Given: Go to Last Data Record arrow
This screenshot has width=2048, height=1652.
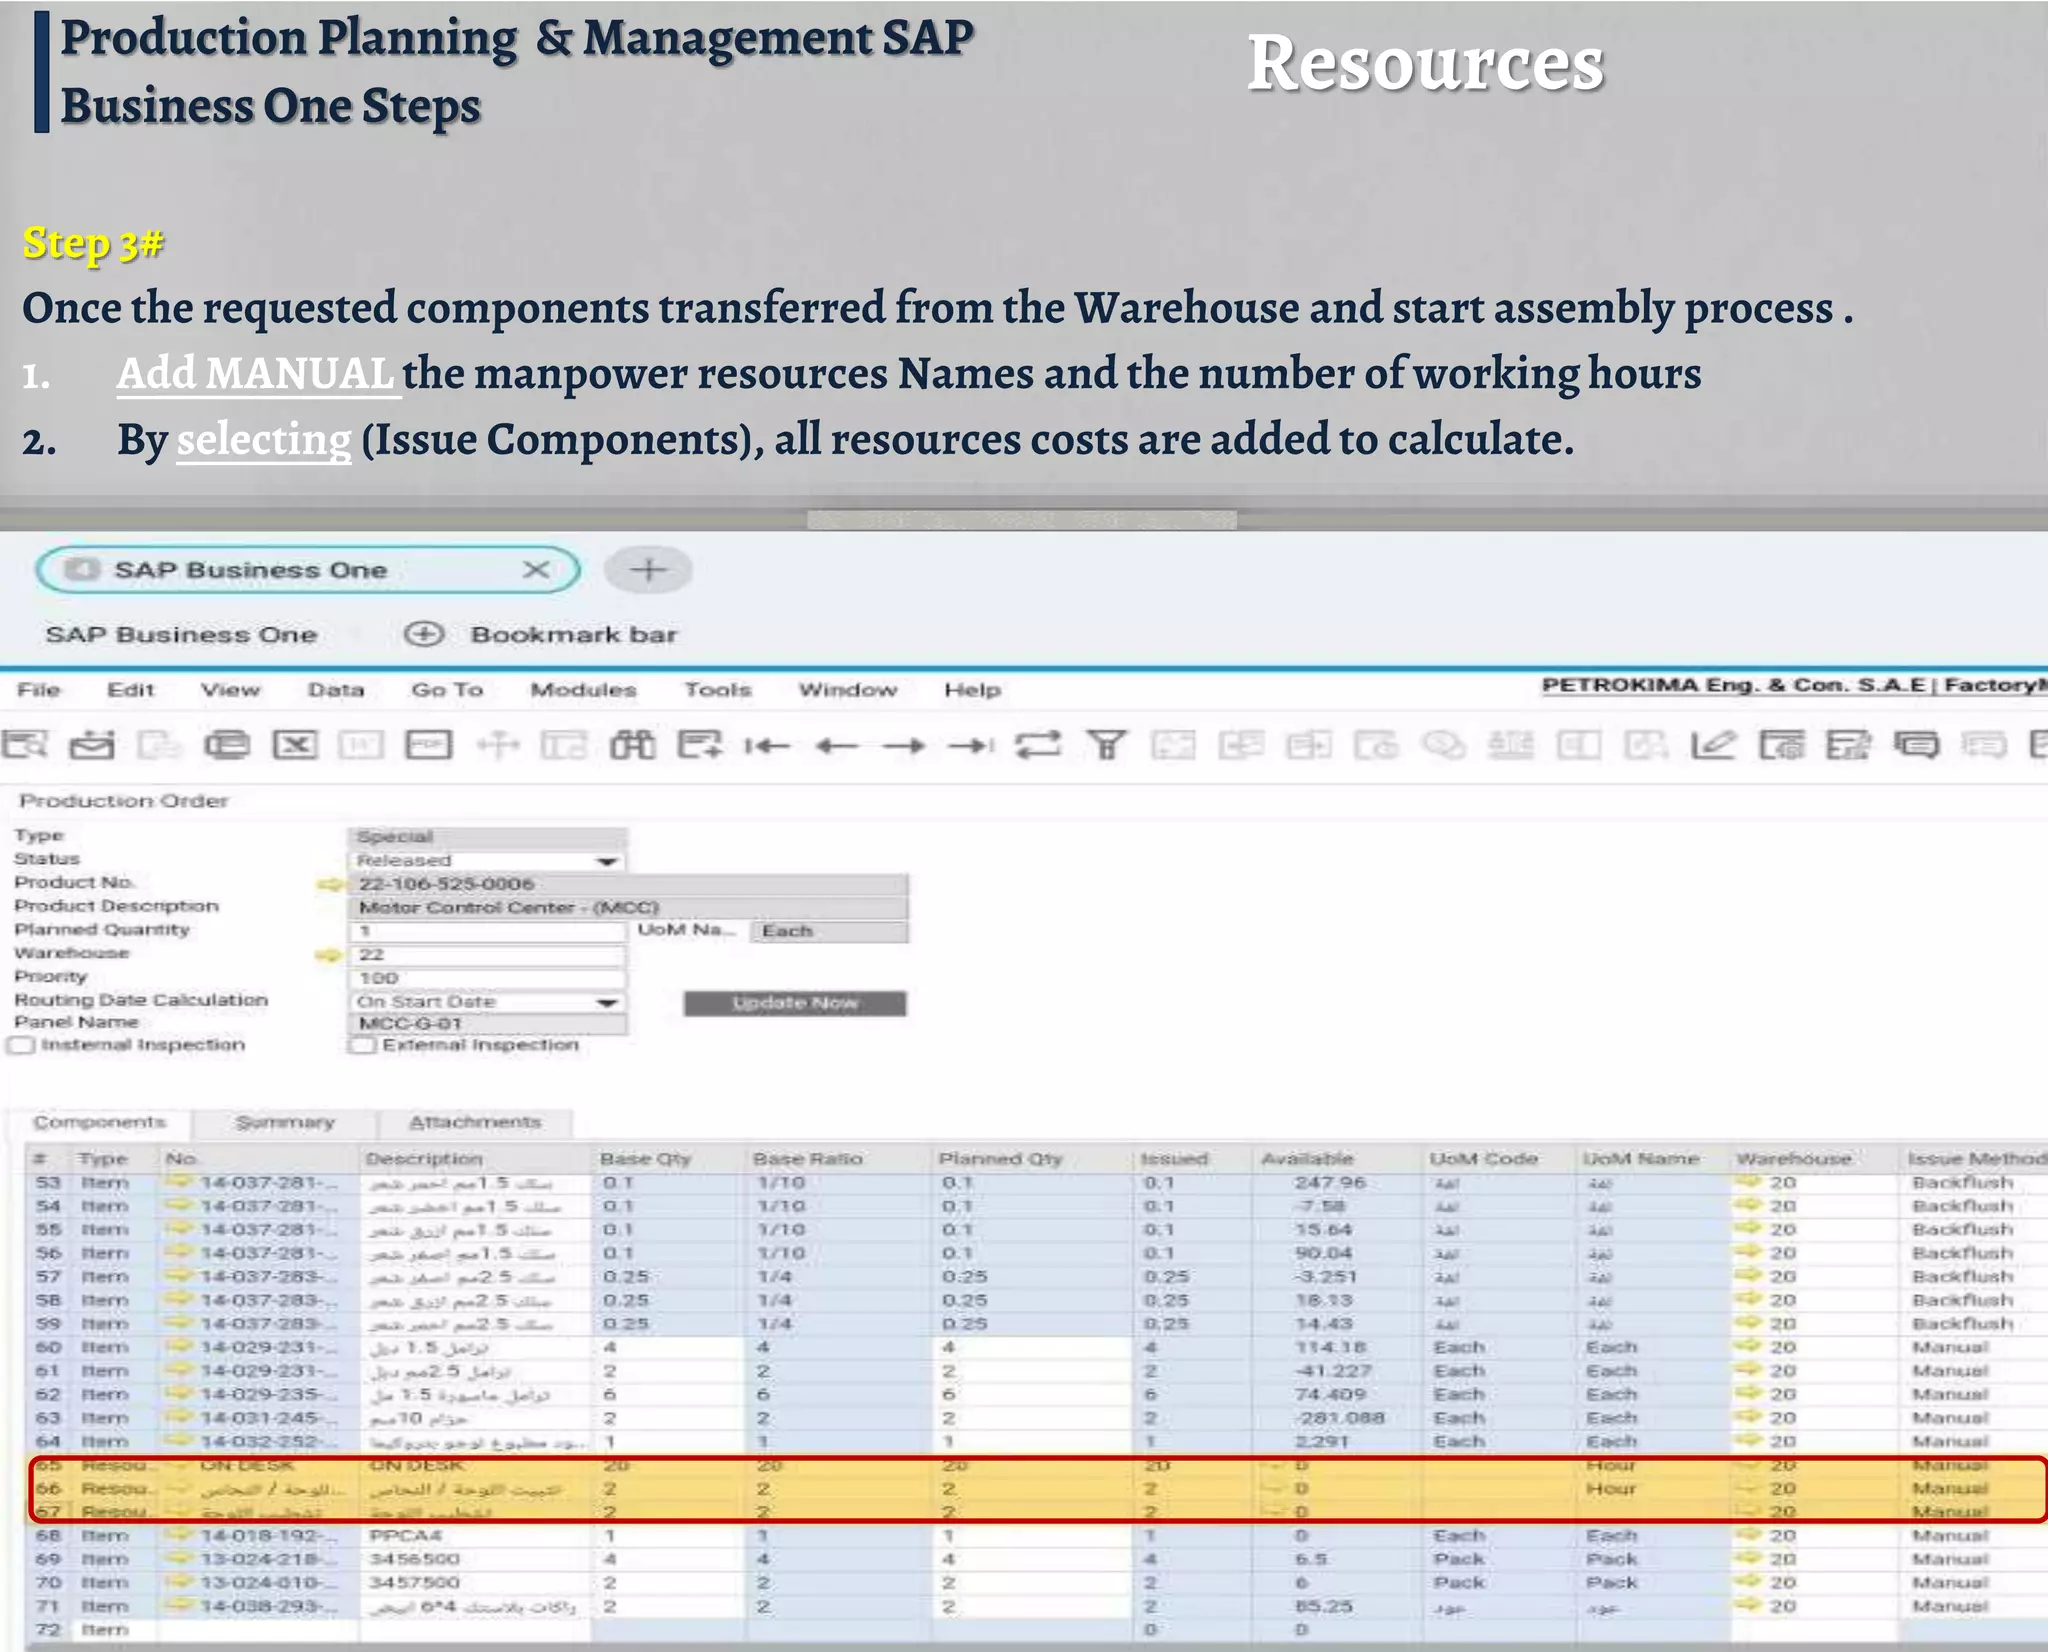Looking at the screenshot, I should [971, 745].
